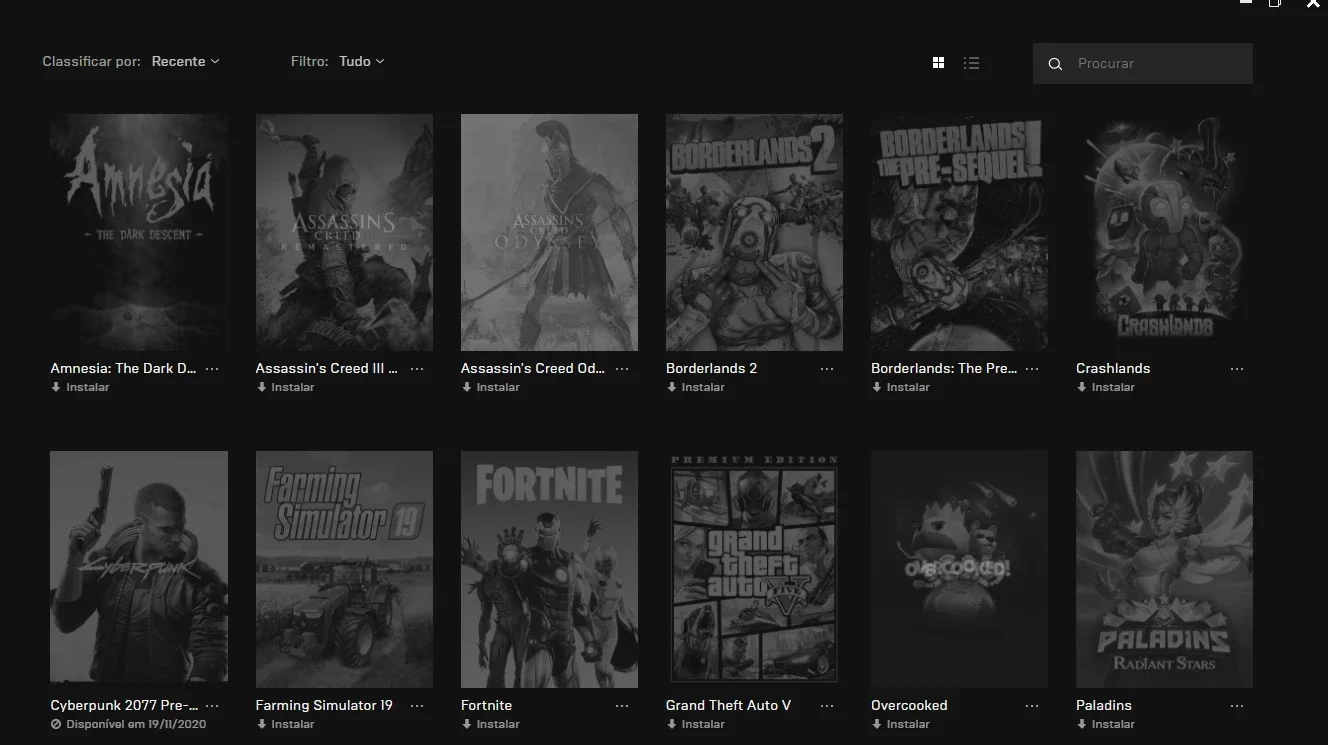The width and height of the screenshot is (1328, 745).
Task: Focus the Procurar search field
Action: (1142, 63)
